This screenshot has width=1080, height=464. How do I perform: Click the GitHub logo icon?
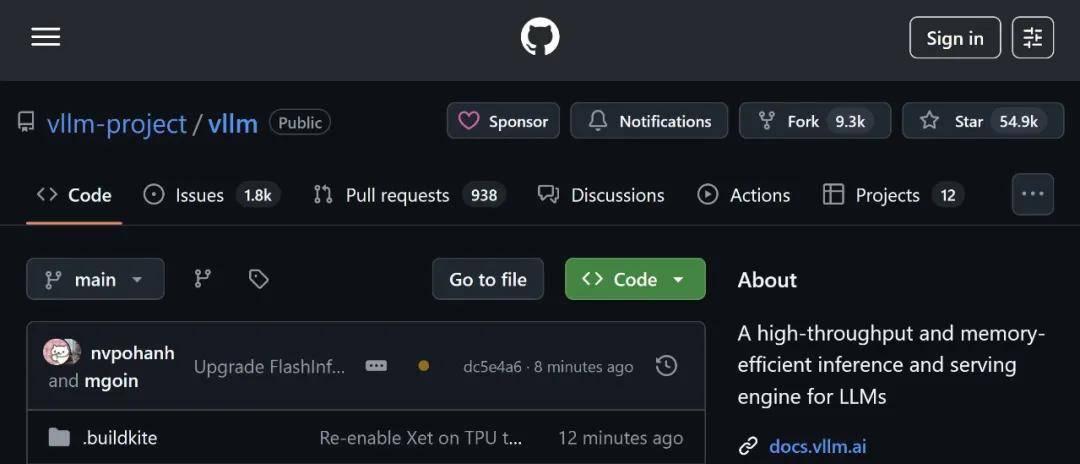(540, 37)
